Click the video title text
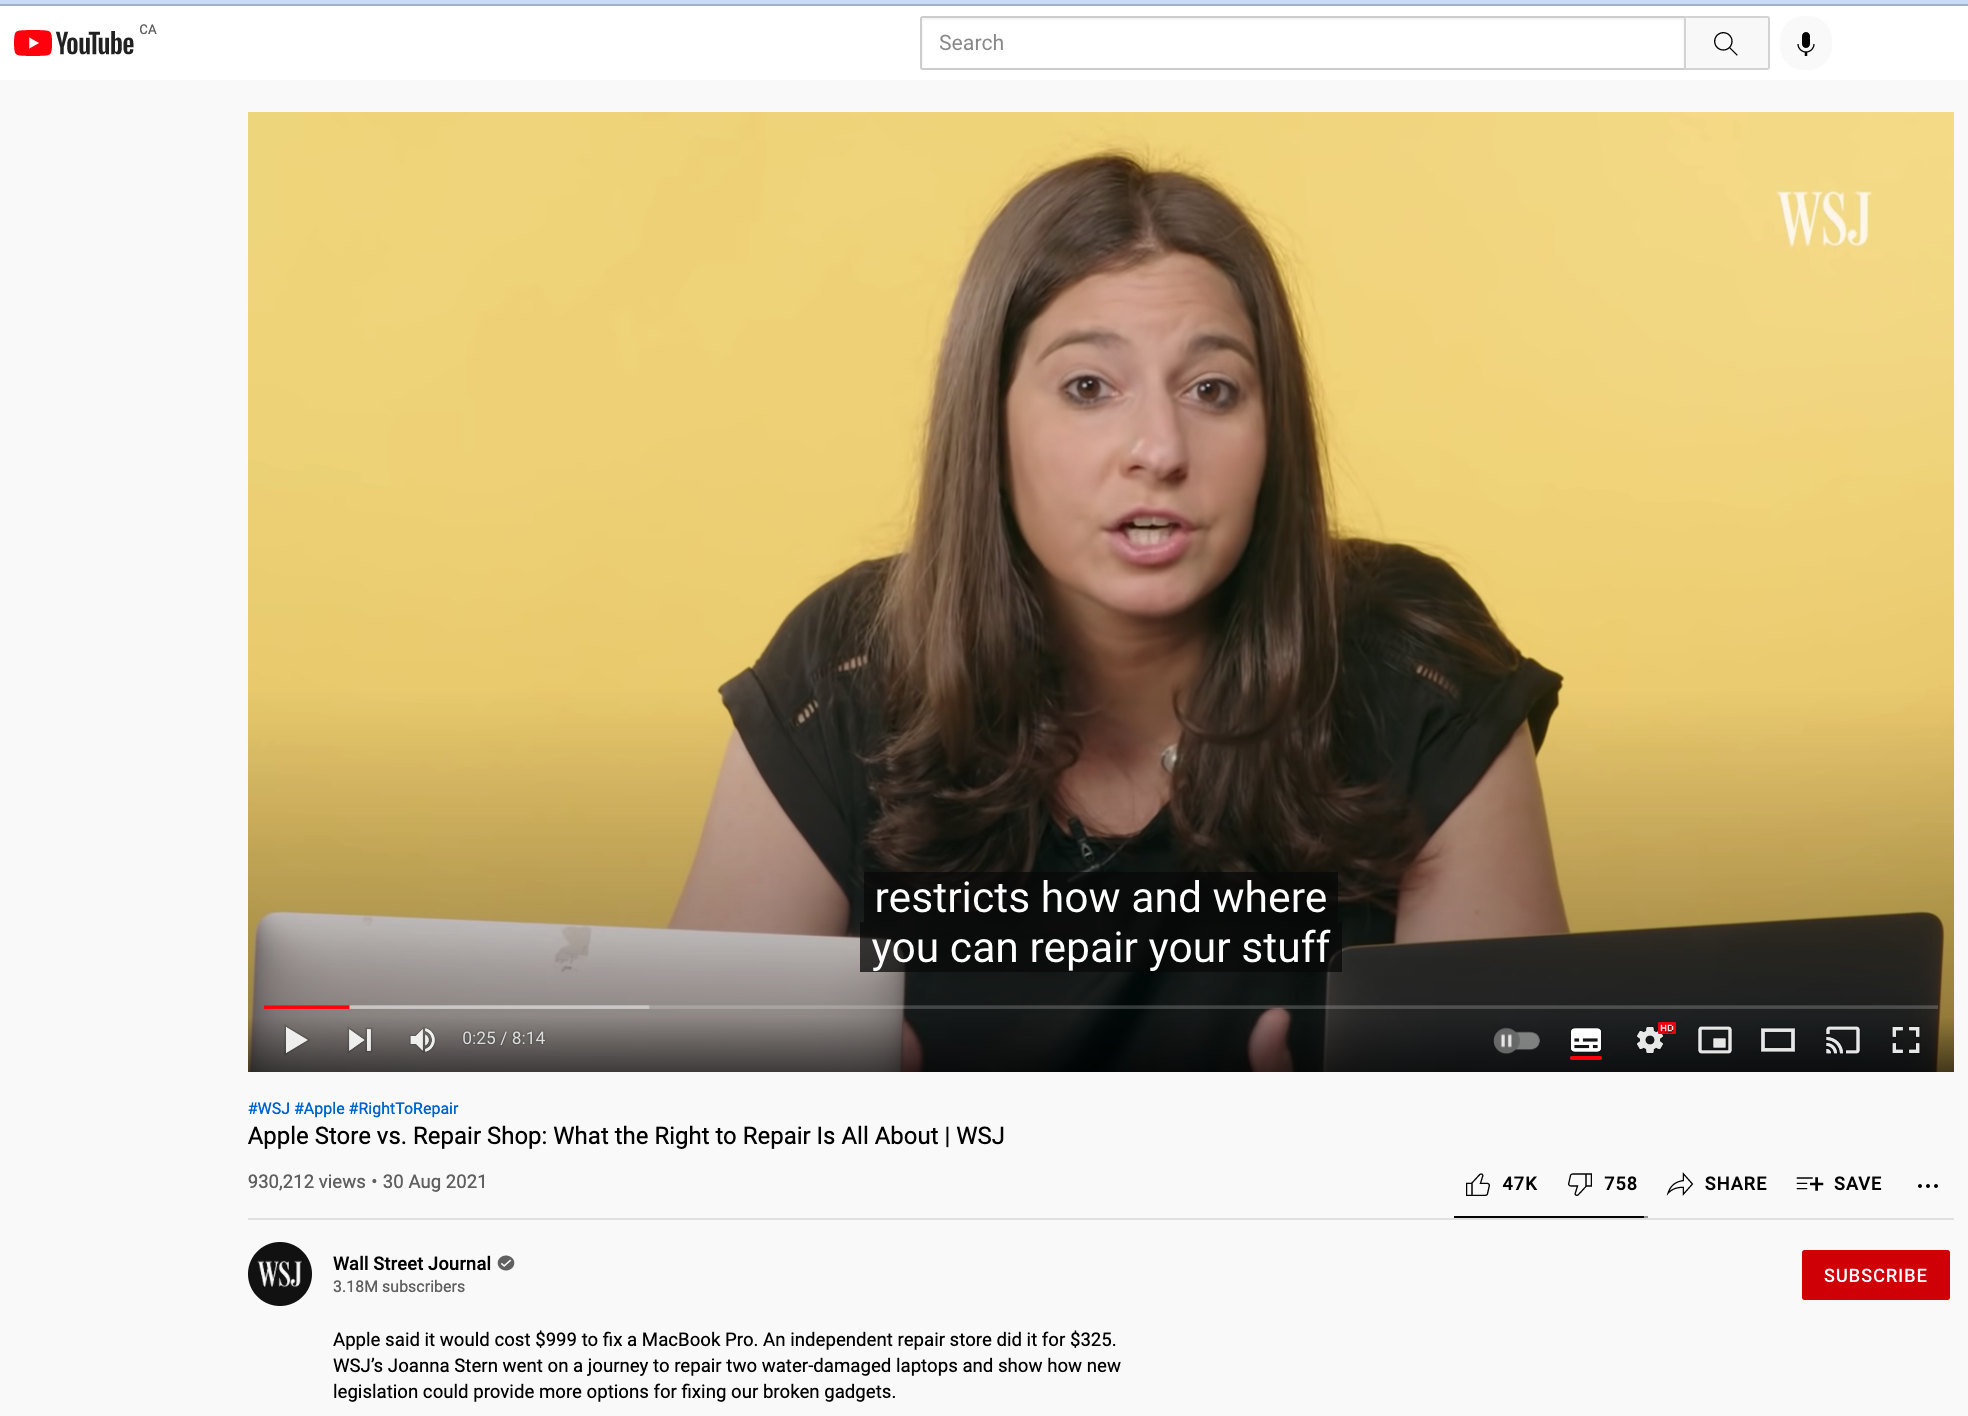The image size is (1968, 1416). (x=626, y=1136)
